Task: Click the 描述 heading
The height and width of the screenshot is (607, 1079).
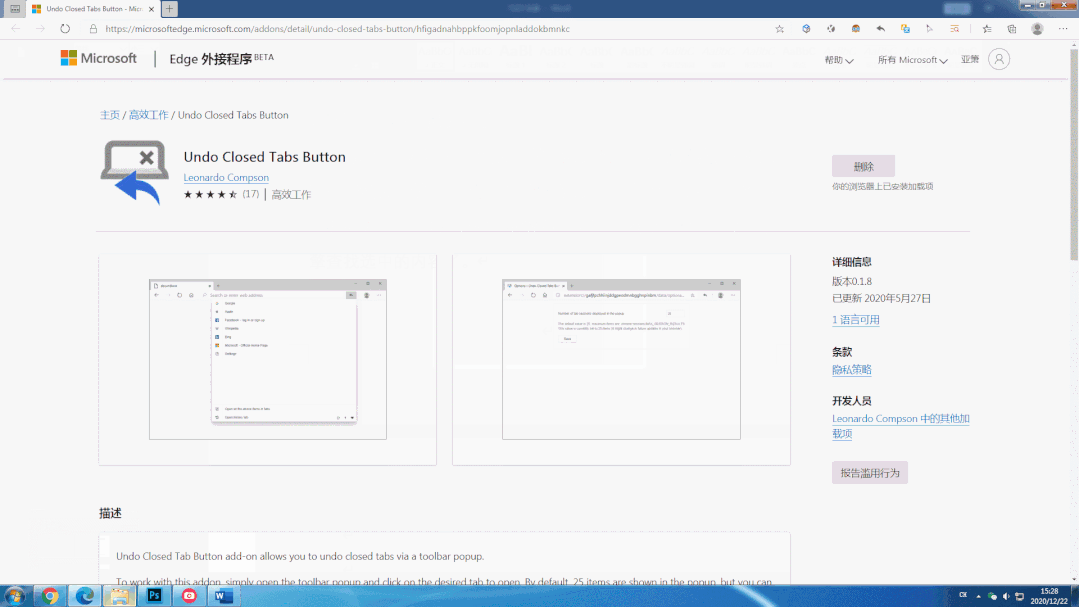Action: 110,513
